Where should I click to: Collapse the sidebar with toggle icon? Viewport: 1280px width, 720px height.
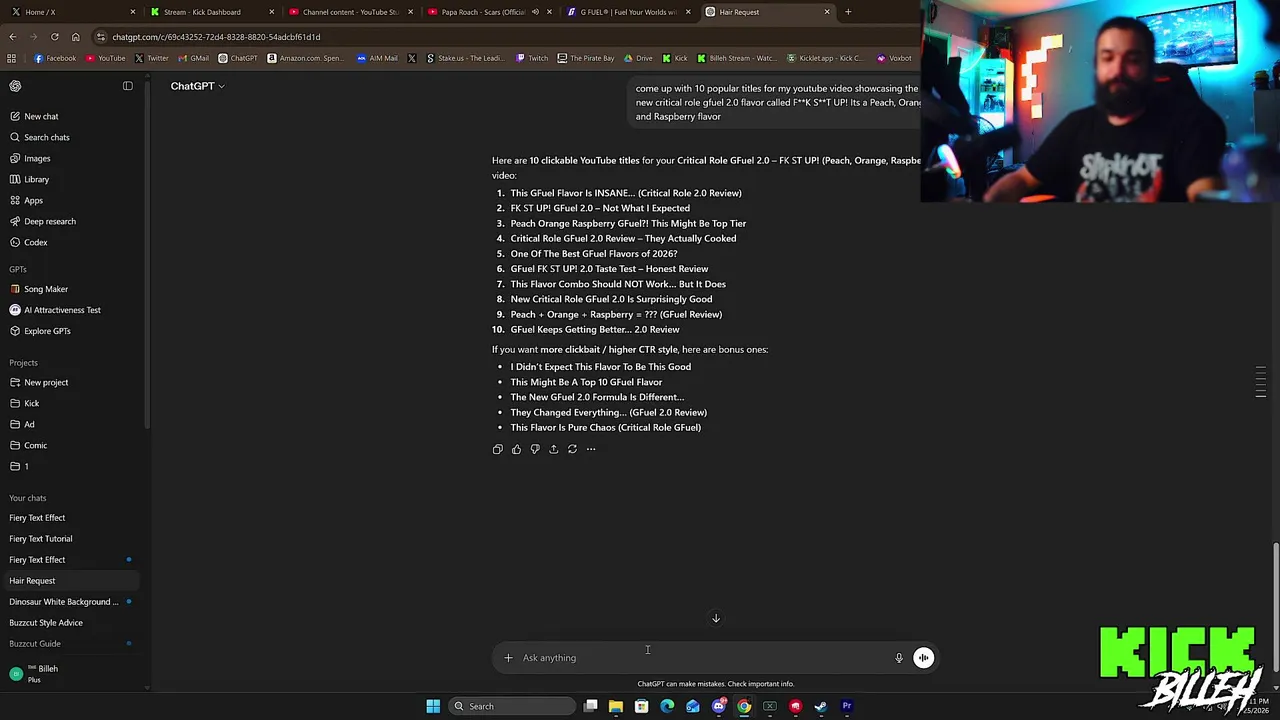pos(128,86)
